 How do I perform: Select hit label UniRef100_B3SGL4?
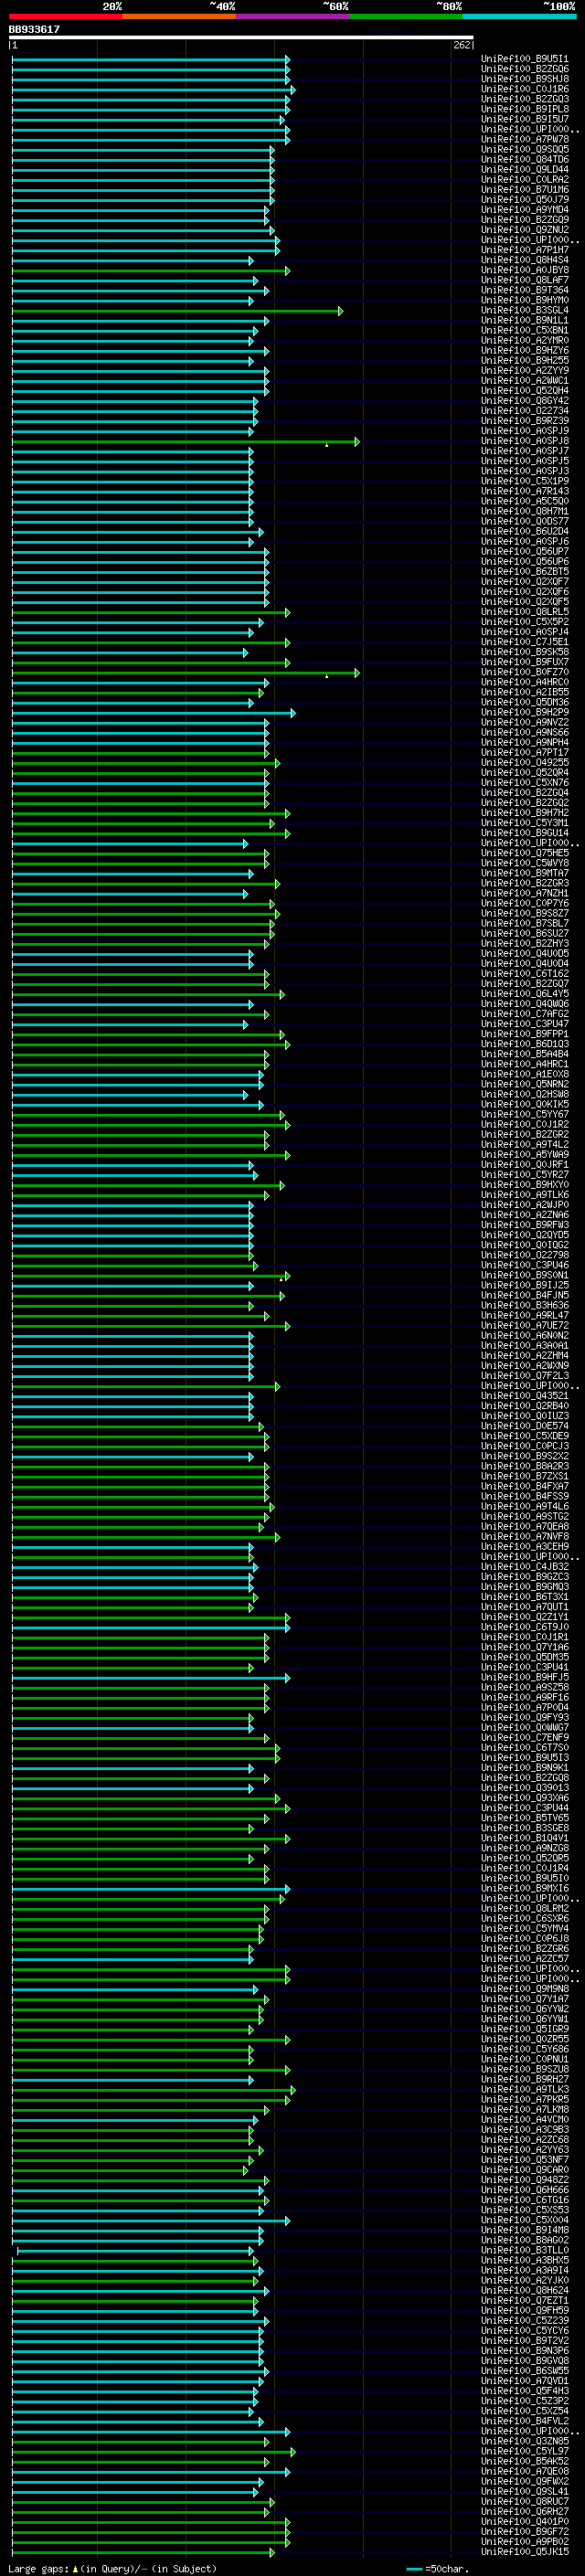[524, 310]
